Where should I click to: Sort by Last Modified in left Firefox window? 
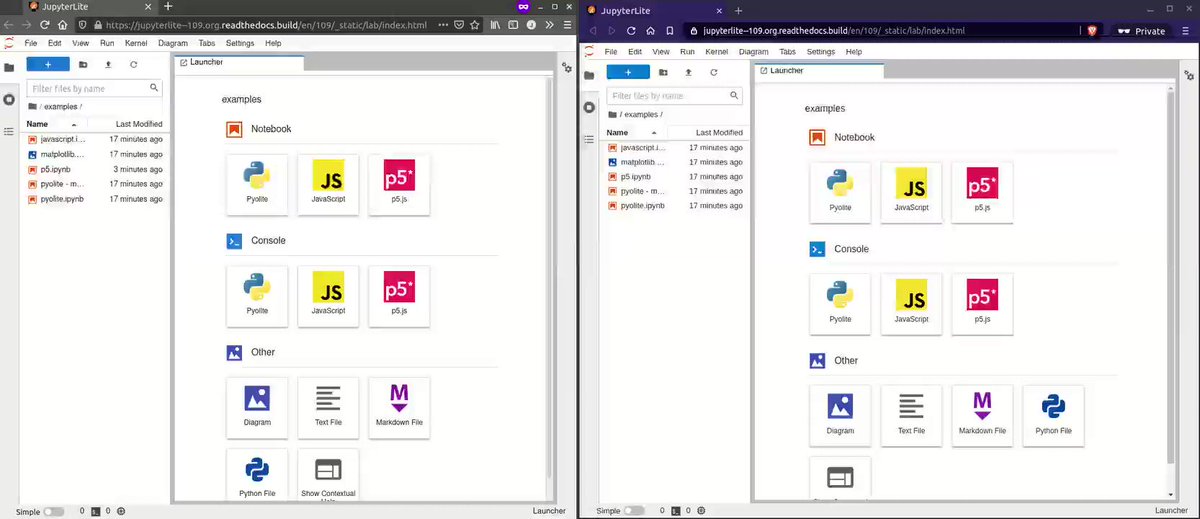pyautogui.click(x=126, y=124)
